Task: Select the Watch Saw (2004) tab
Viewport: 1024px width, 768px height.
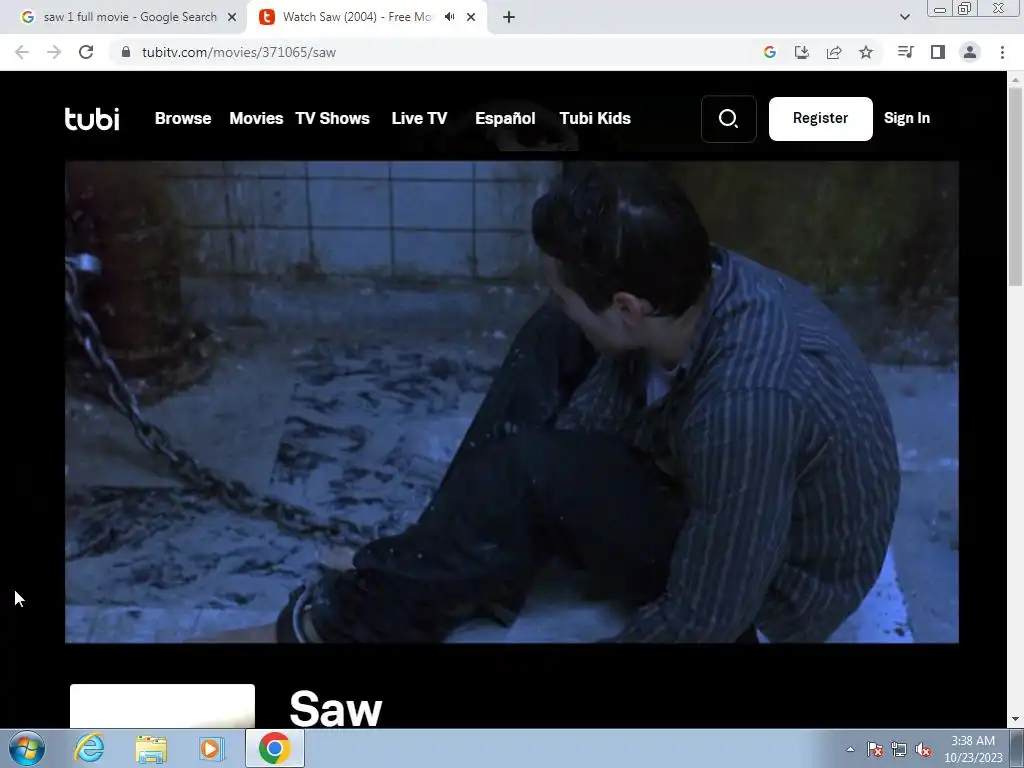Action: [x=368, y=17]
